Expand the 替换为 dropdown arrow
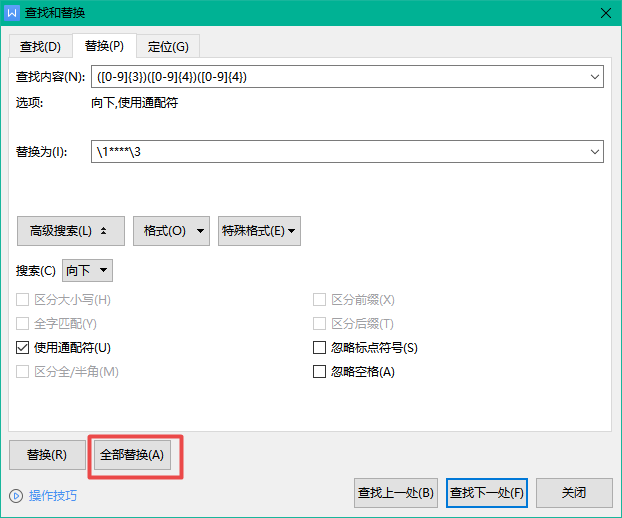This screenshot has width=622, height=518. 595,152
